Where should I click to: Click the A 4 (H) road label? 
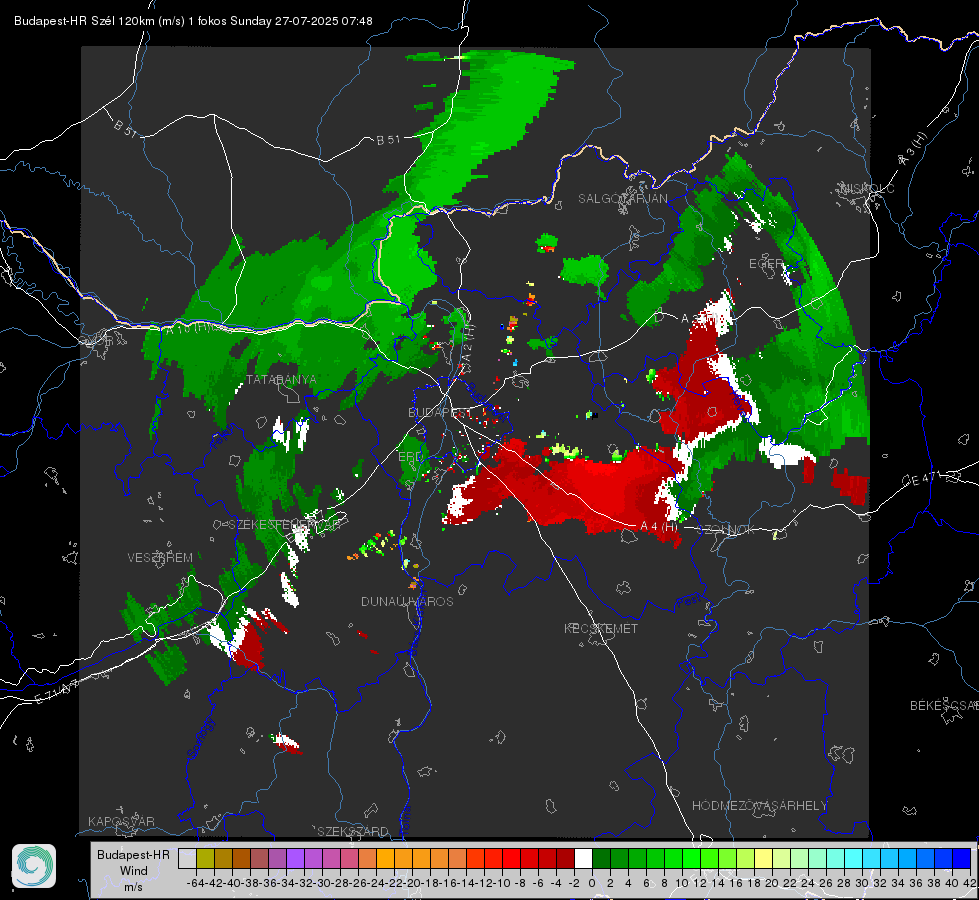point(659,527)
